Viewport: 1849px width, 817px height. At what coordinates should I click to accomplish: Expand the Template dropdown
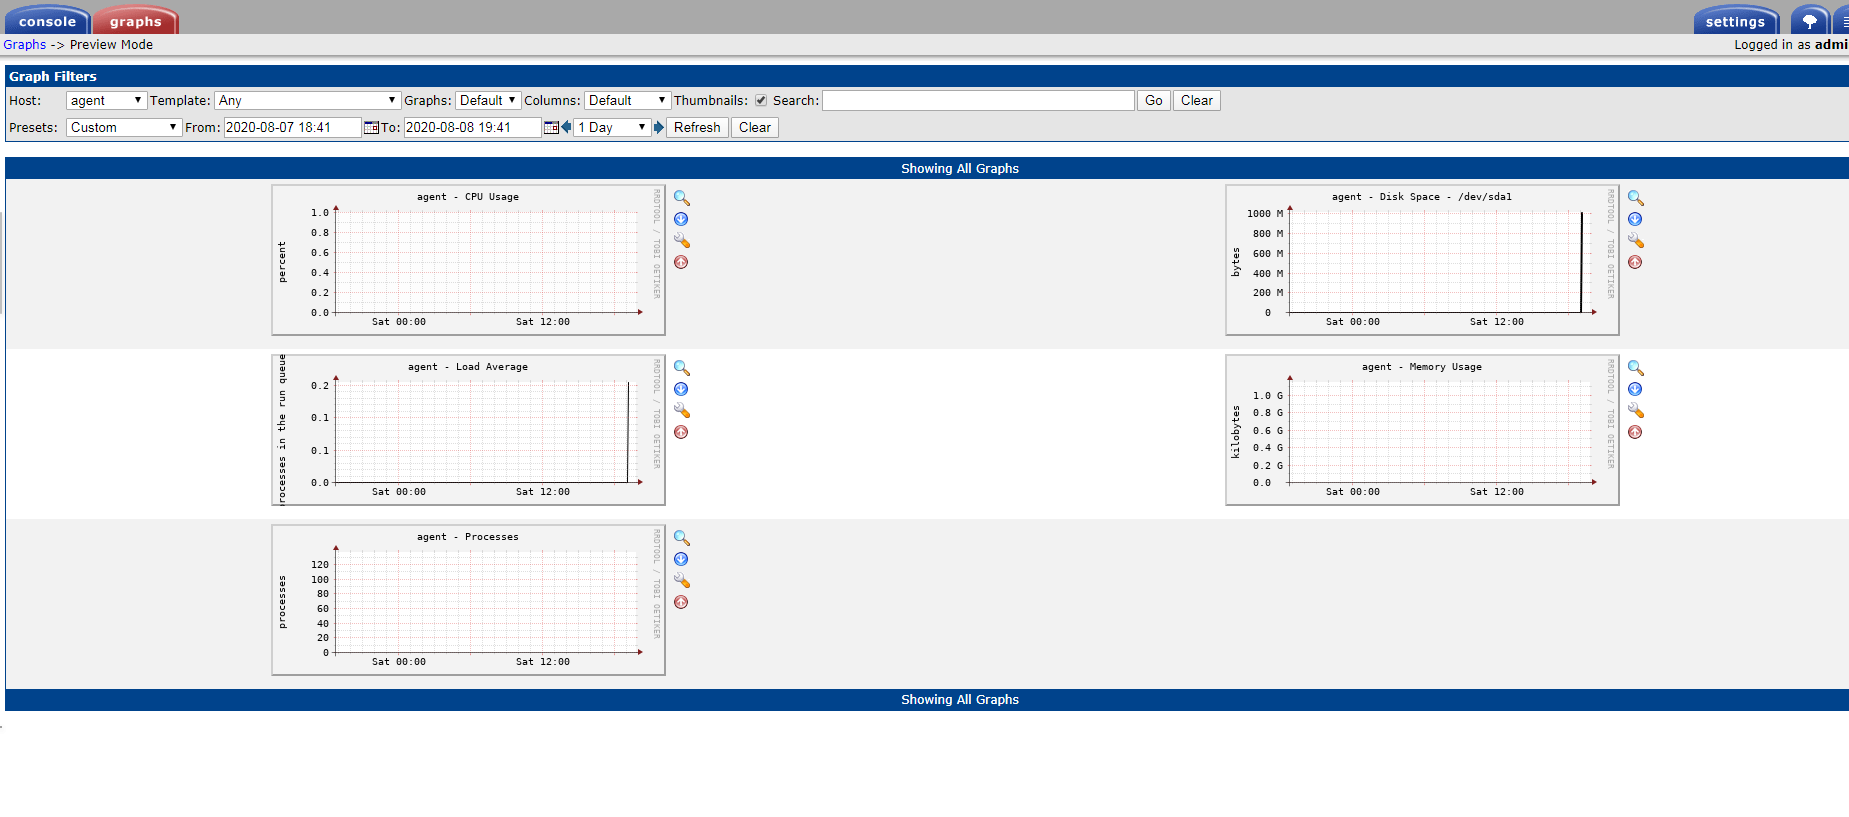[x=307, y=101]
